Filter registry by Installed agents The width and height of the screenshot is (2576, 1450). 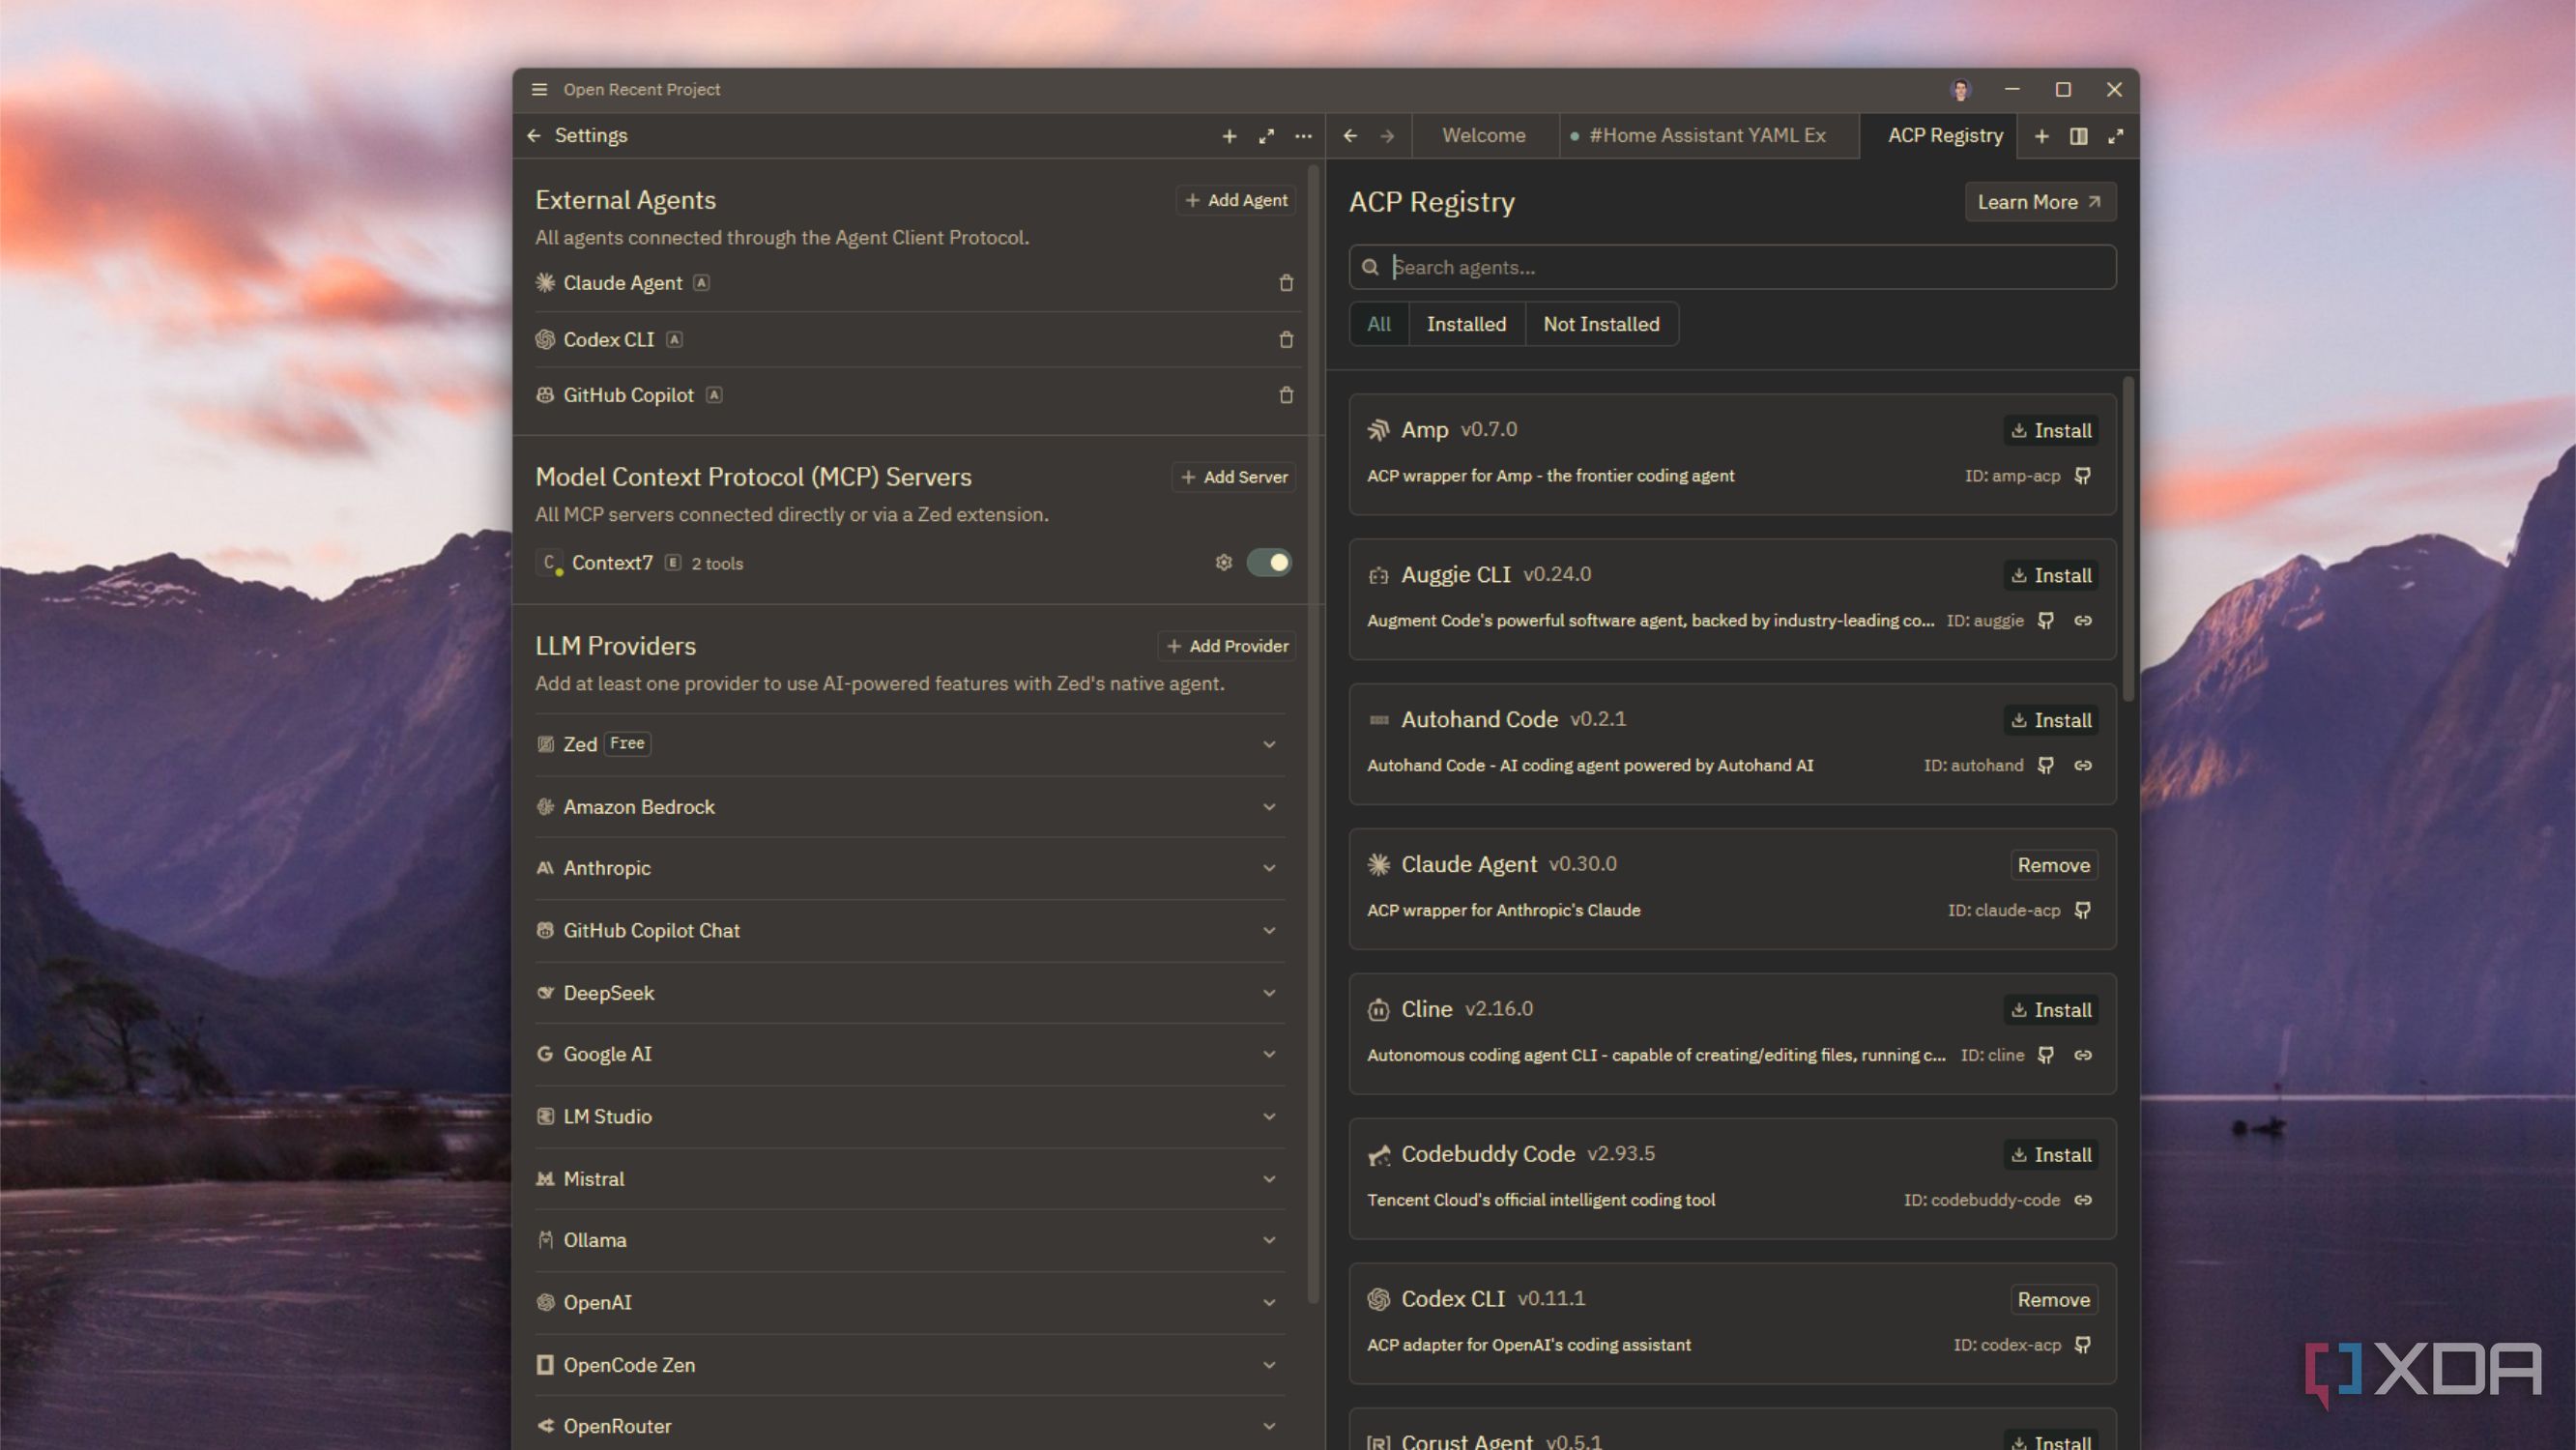(x=1466, y=324)
